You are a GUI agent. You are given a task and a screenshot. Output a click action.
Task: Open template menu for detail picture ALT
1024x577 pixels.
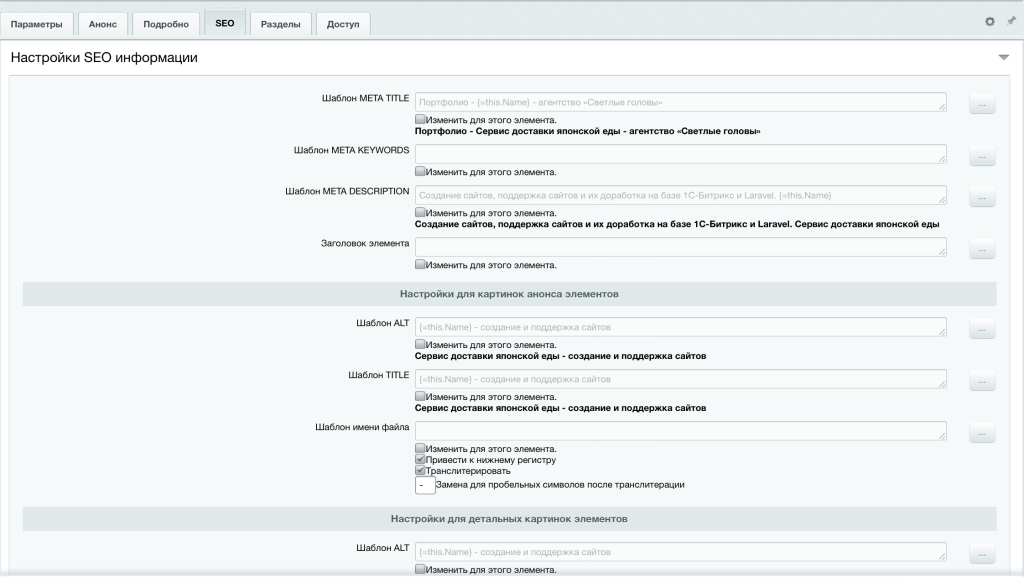pos(982,554)
